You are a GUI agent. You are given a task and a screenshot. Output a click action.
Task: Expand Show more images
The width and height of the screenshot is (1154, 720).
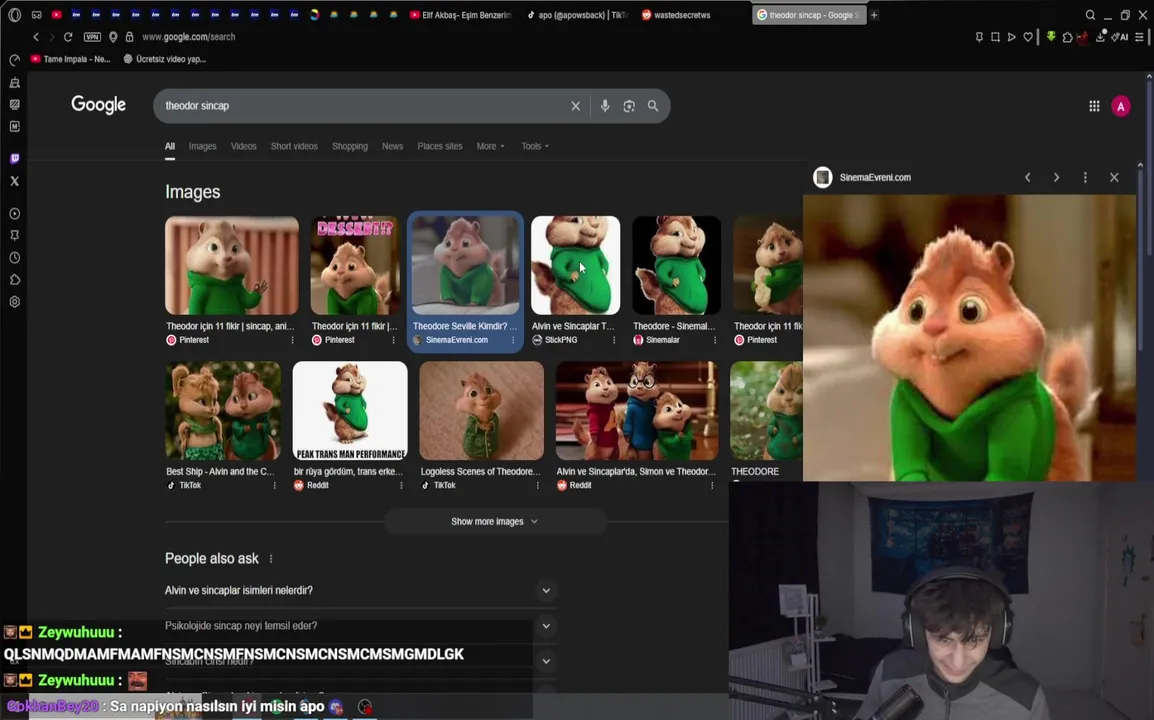495,522
